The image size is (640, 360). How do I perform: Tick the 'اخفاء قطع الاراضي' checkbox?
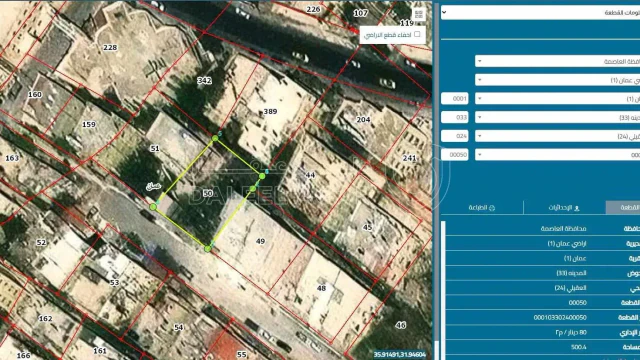point(417,34)
